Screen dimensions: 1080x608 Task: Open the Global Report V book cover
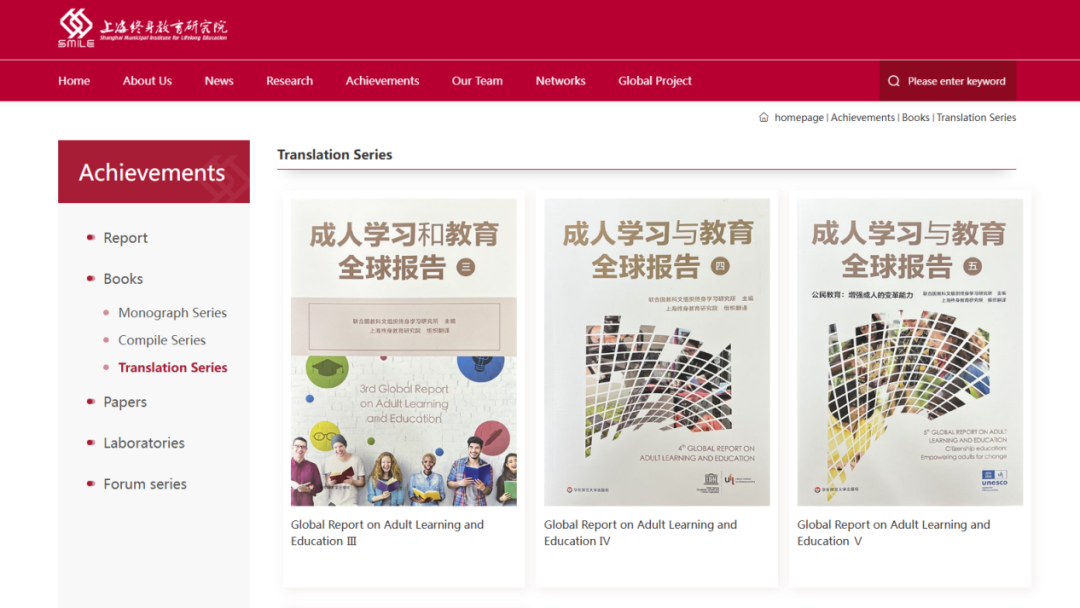(909, 352)
